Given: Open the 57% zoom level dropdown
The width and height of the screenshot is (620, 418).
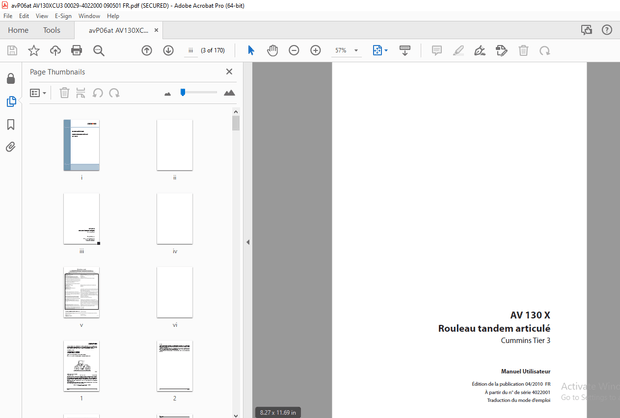Looking at the screenshot, I should click(x=346, y=51).
